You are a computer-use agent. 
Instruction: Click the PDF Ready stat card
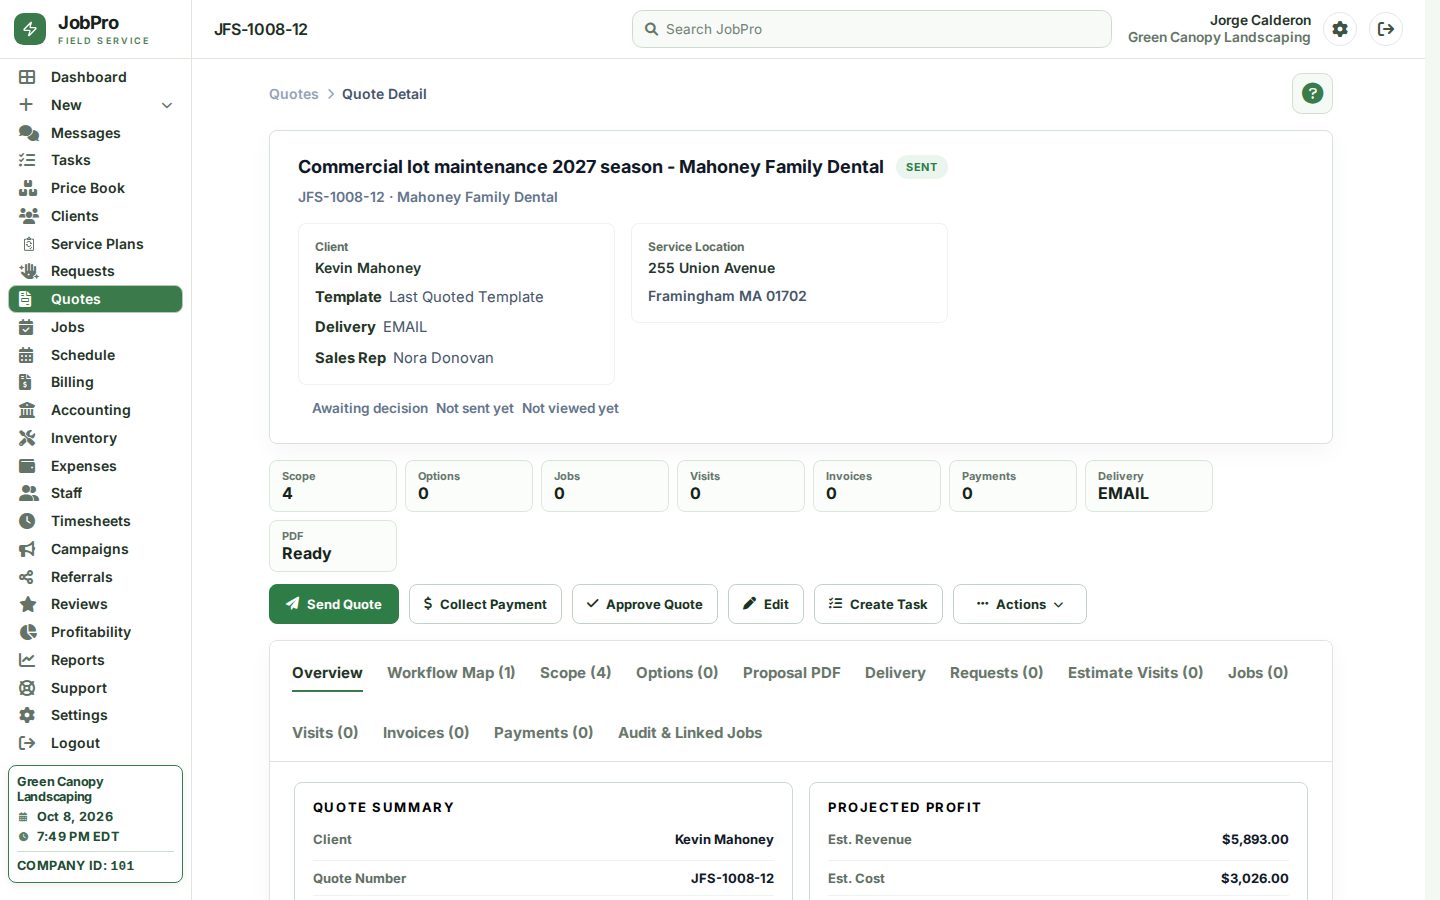point(332,546)
